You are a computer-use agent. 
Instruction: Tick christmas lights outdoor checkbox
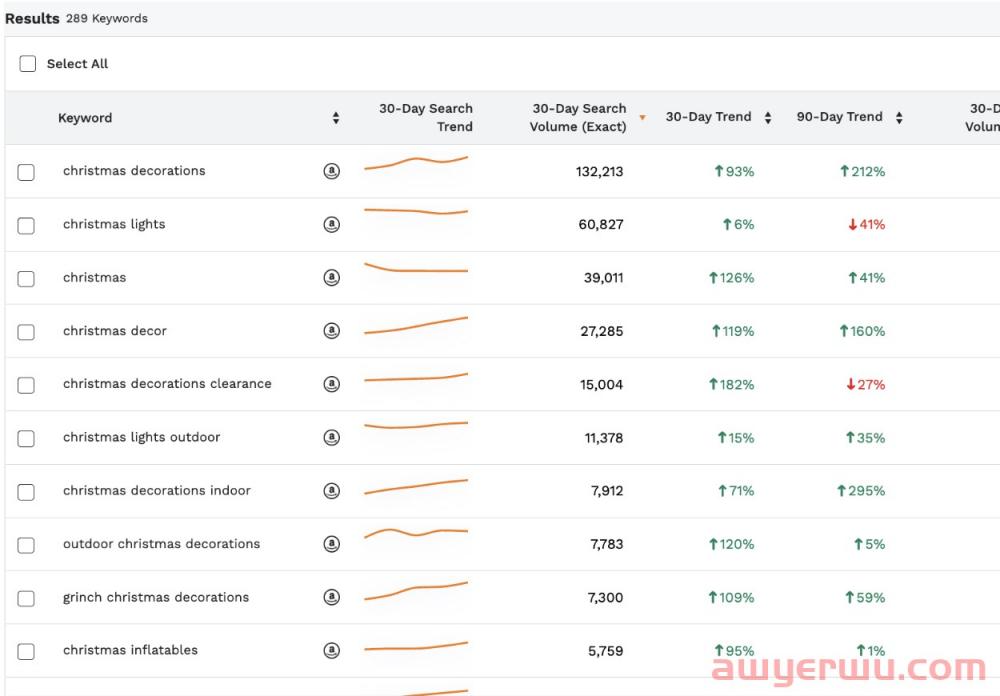26,439
